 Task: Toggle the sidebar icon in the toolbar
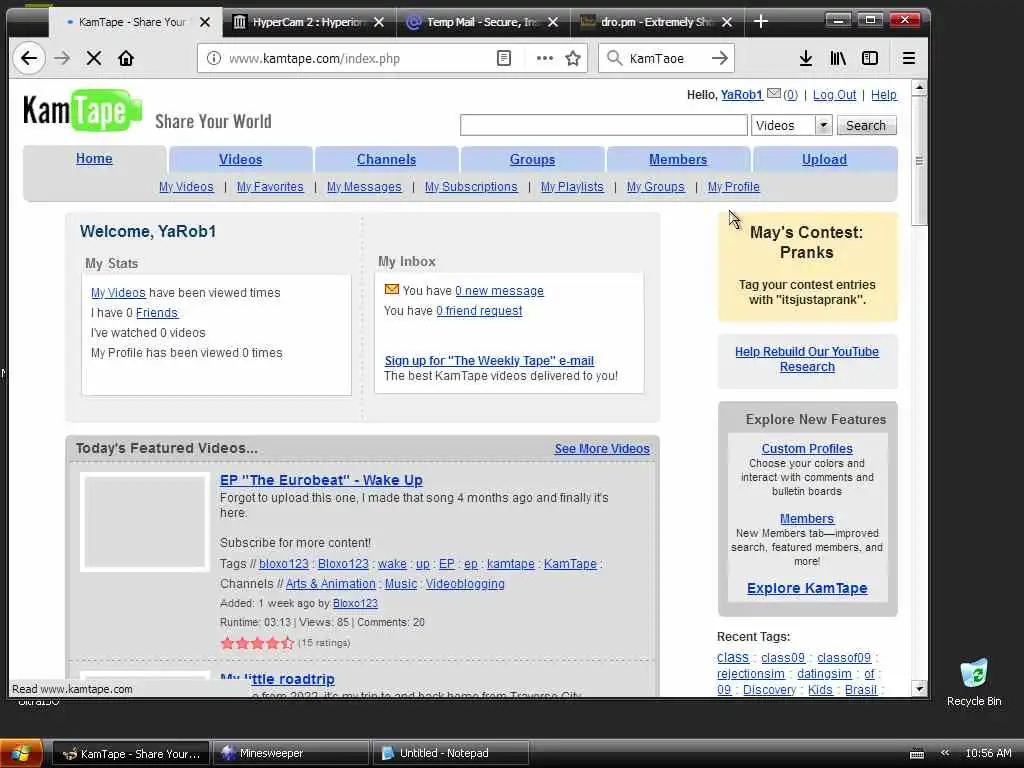coord(870,58)
